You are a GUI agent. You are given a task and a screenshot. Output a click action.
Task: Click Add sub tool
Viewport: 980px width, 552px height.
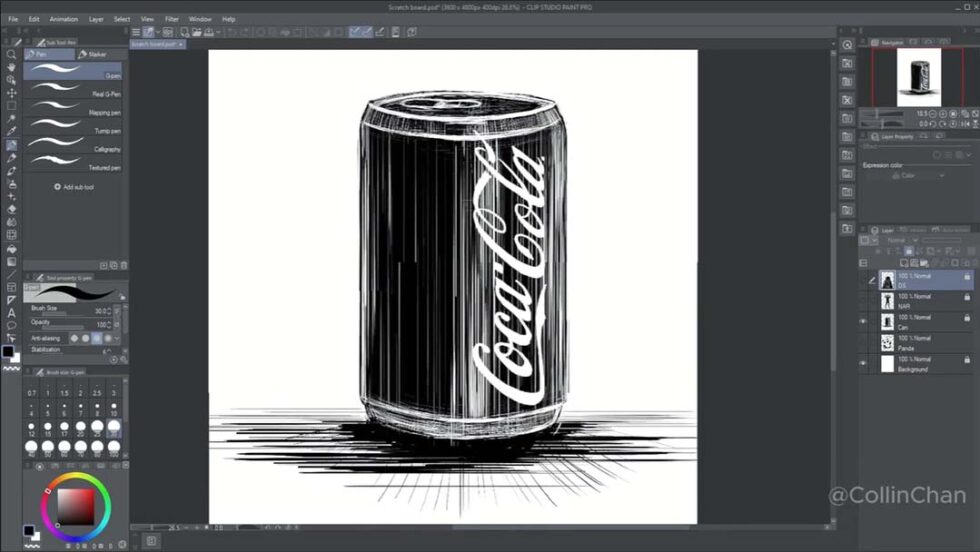pyautogui.click(x=74, y=187)
